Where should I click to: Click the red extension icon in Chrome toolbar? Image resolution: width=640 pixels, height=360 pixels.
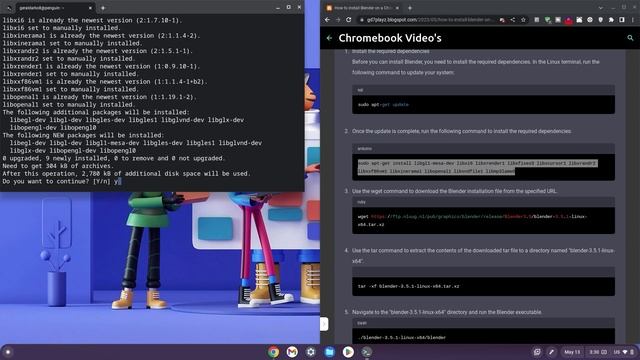[568, 20]
